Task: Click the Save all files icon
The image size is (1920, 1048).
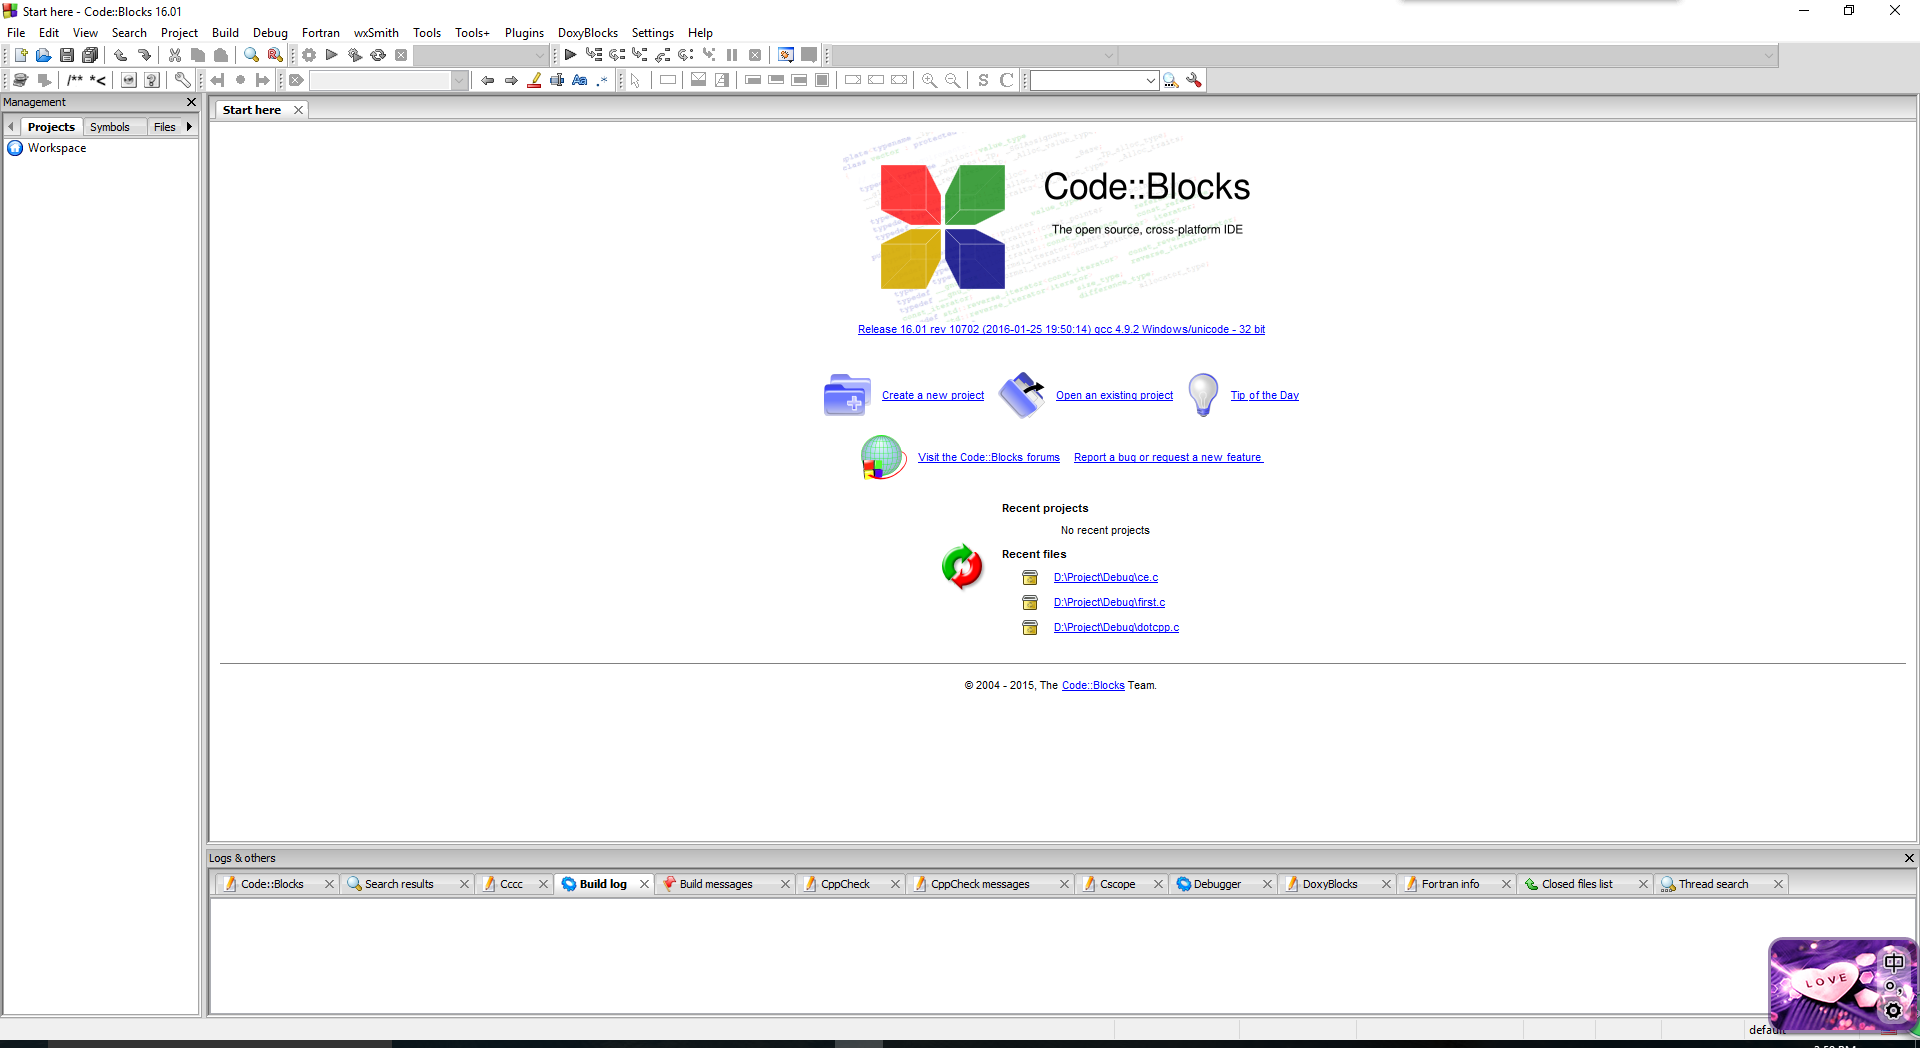Action: pyautogui.click(x=90, y=55)
